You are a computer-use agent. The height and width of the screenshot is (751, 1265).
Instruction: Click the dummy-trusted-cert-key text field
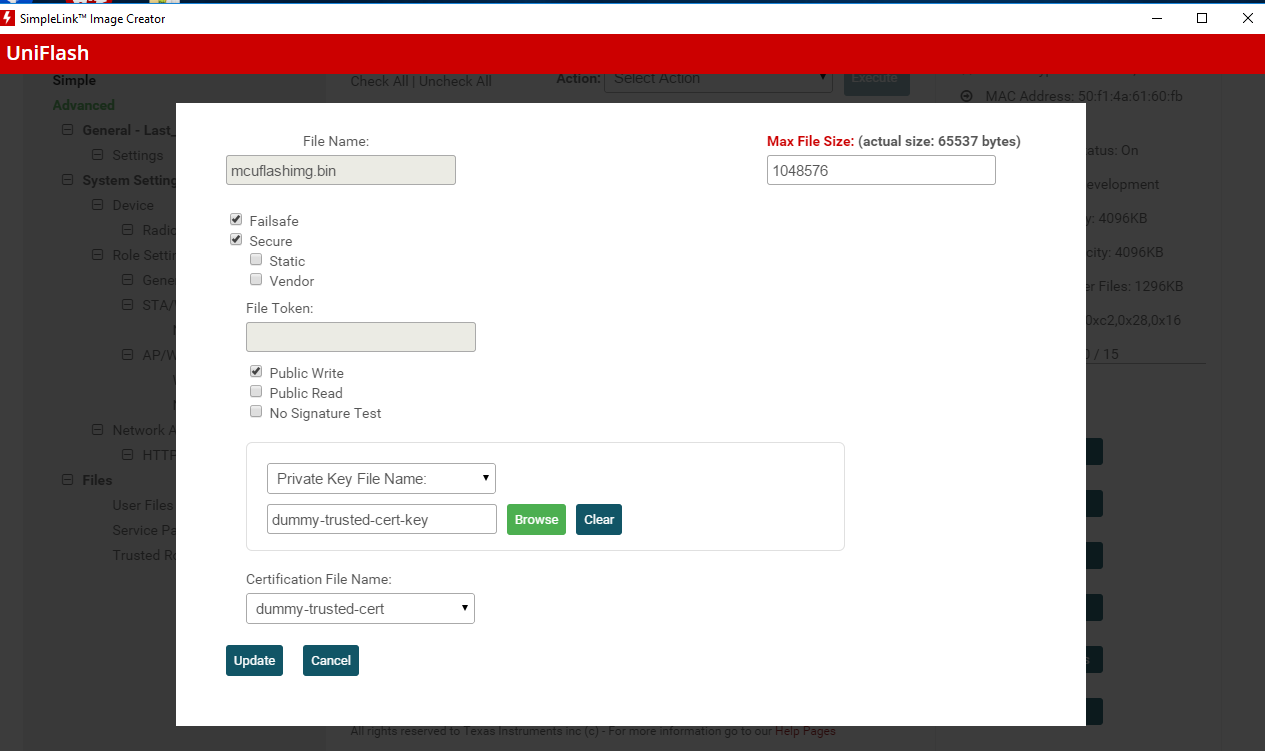[x=382, y=520]
